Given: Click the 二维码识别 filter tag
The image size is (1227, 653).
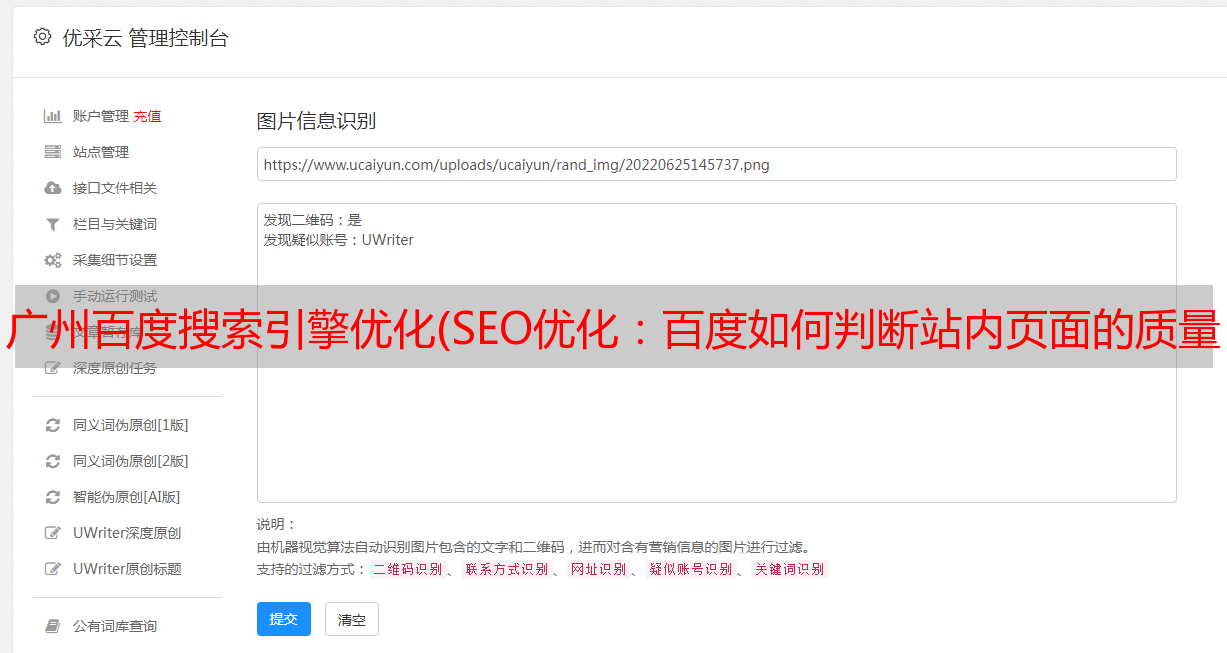Looking at the screenshot, I should click(407, 569).
